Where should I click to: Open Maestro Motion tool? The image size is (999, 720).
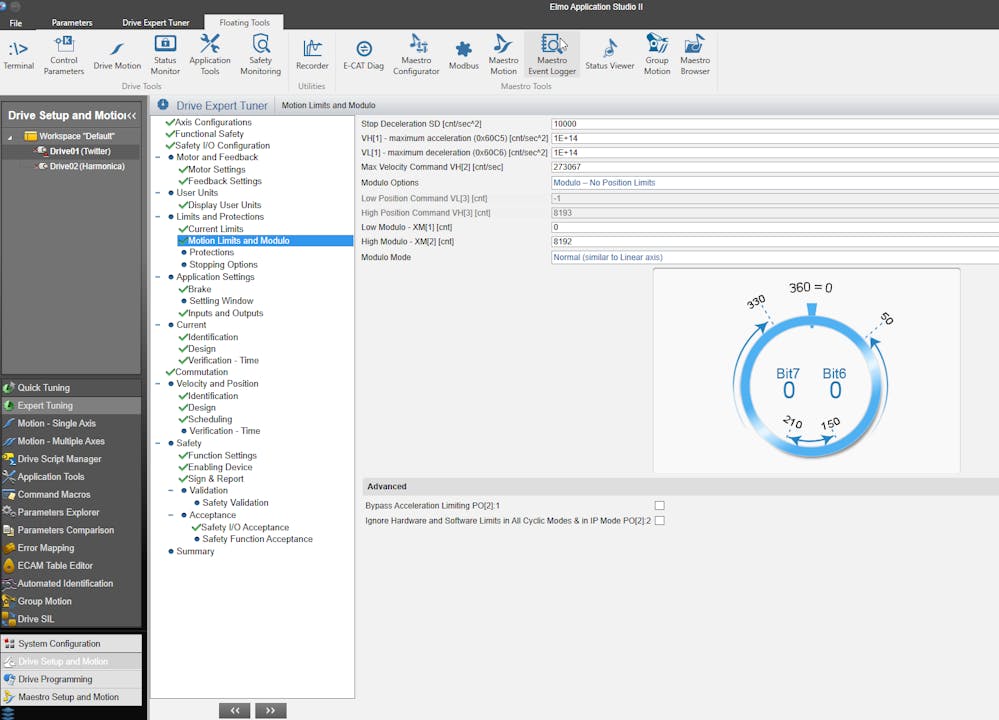[x=503, y=55]
